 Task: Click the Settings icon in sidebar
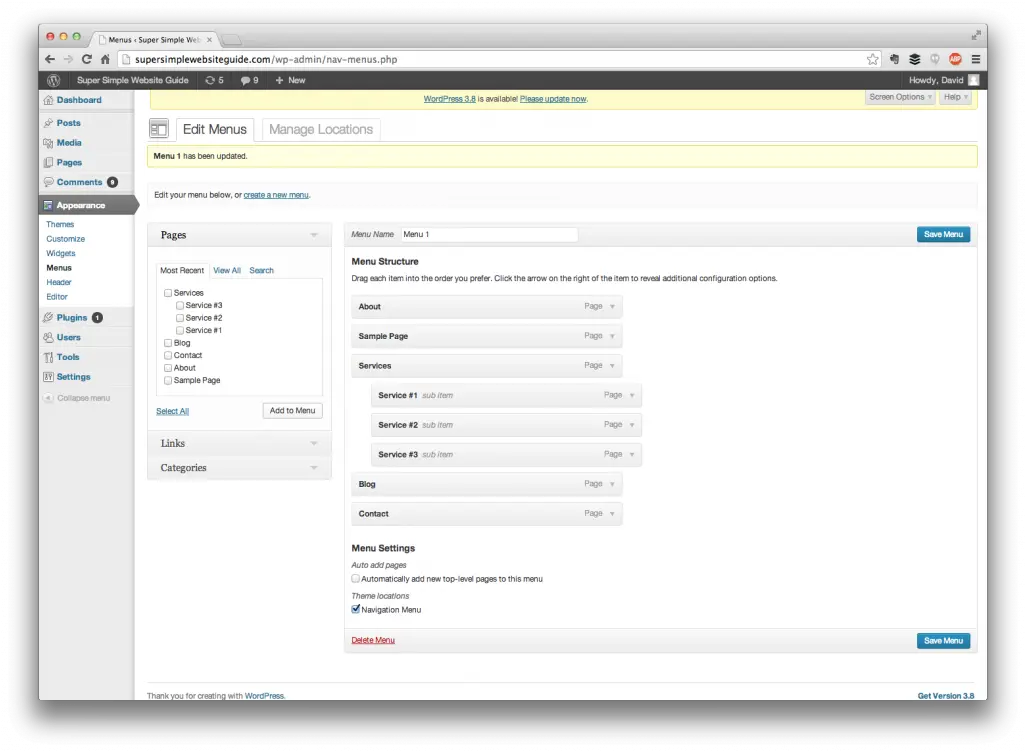click(48, 376)
